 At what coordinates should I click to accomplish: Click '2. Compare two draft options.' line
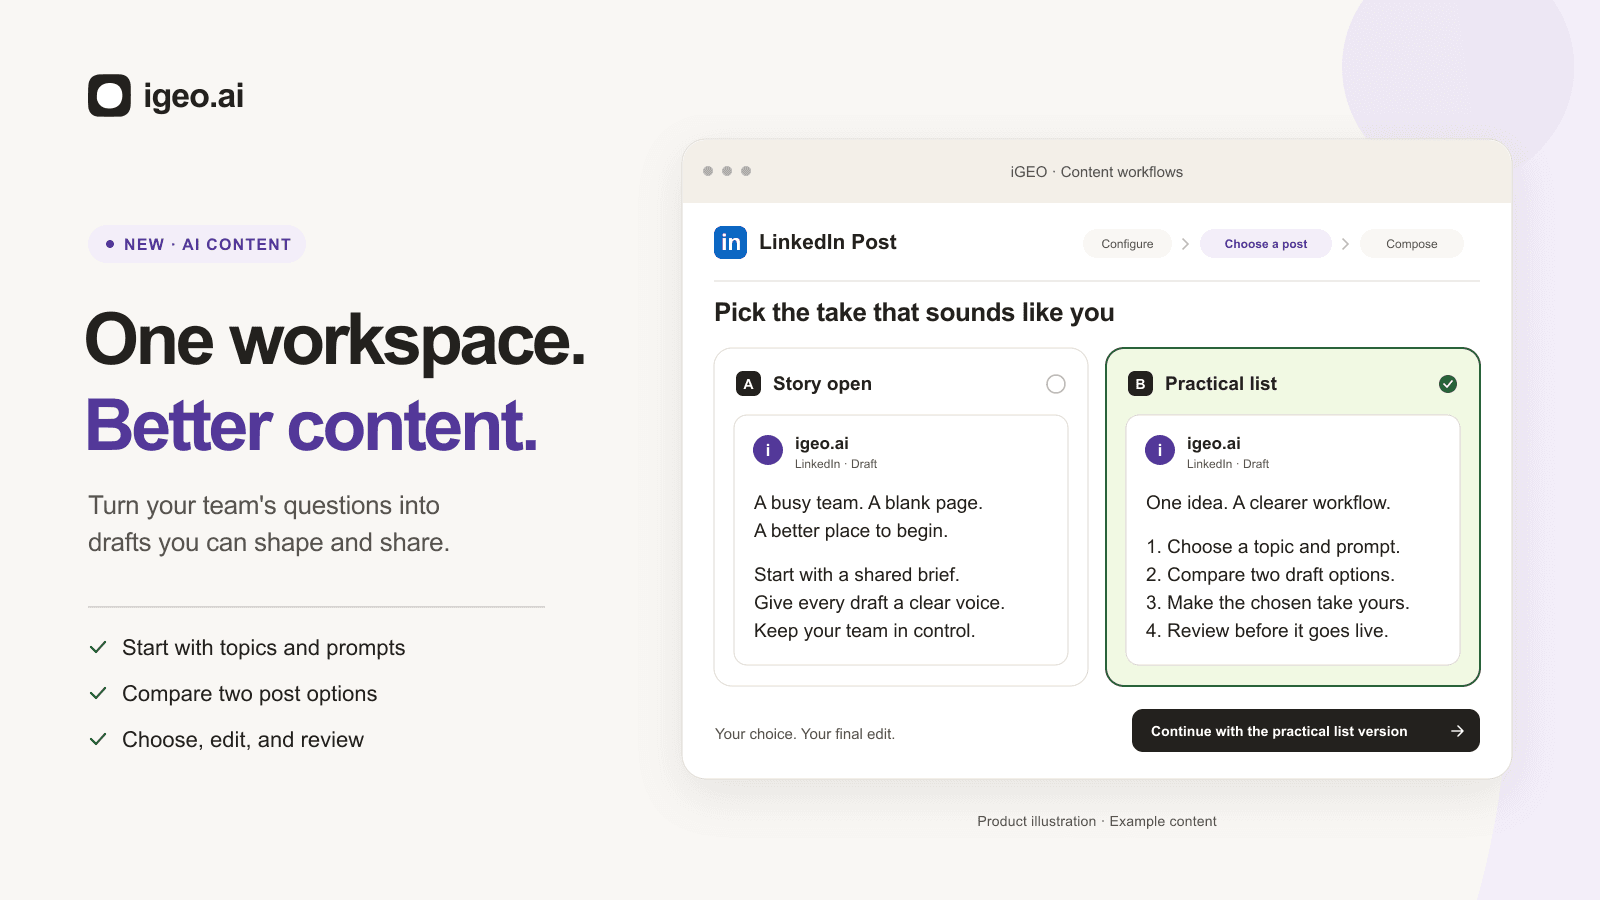[x=1270, y=575]
